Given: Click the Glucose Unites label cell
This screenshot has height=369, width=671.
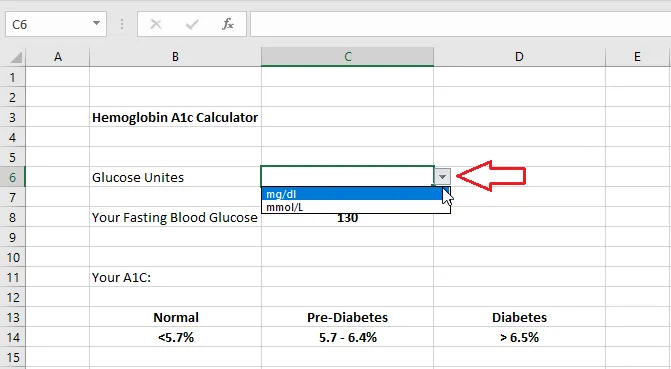Looking at the screenshot, I should 175,177.
